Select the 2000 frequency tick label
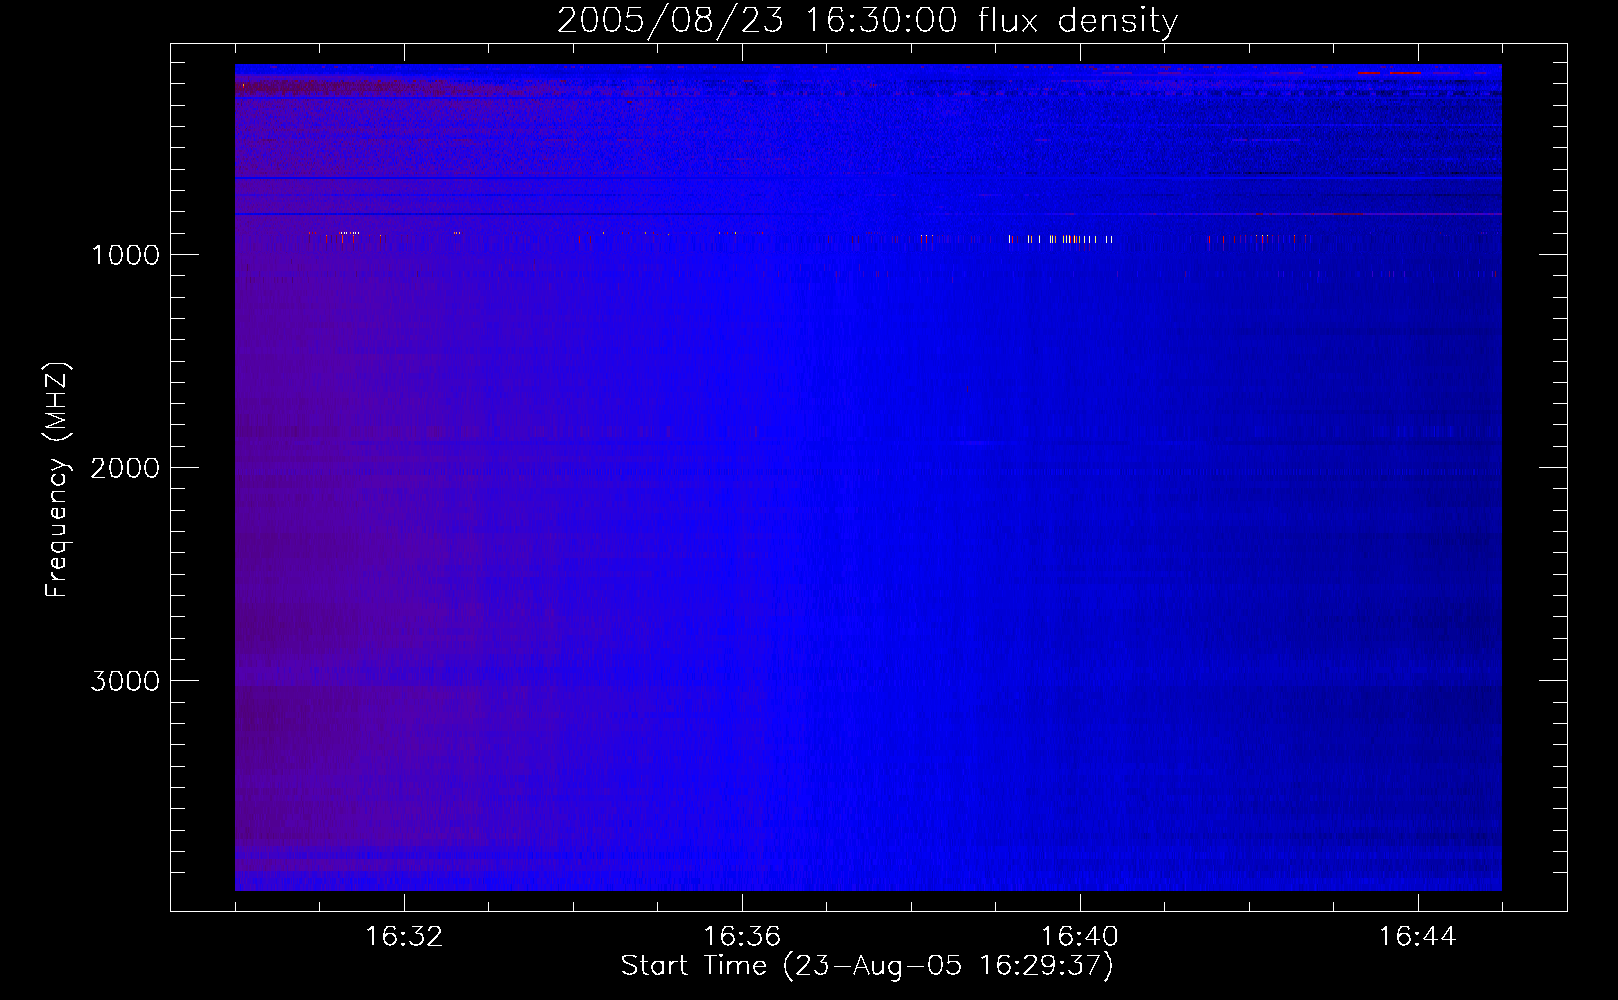 tap(125, 468)
